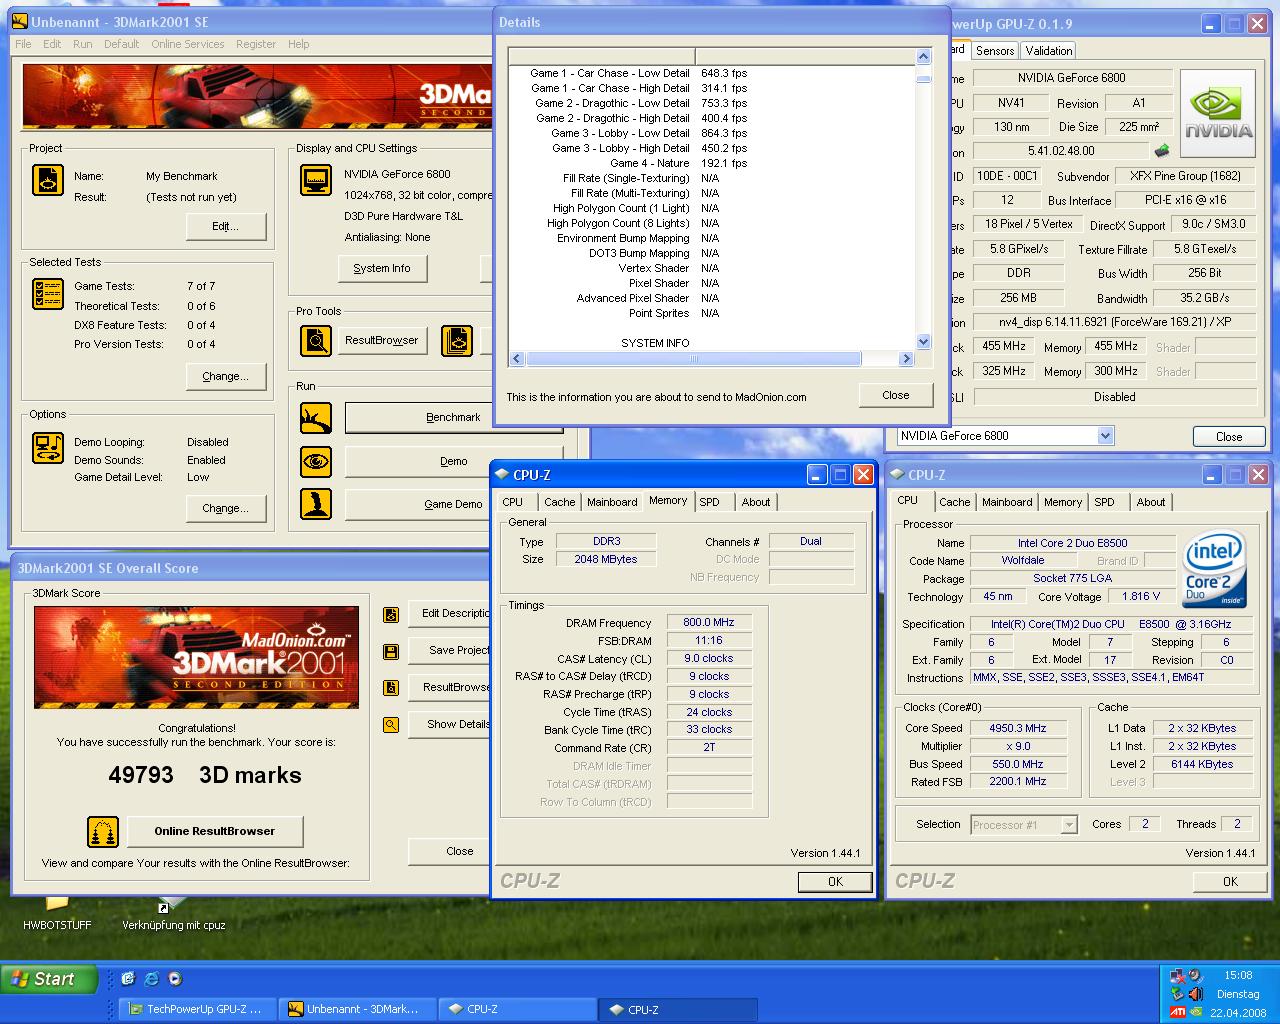The width and height of the screenshot is (1280, 1024).
Task: Click the media player quick launch icon
Action: pyautogui.click(x=175, y=979)
